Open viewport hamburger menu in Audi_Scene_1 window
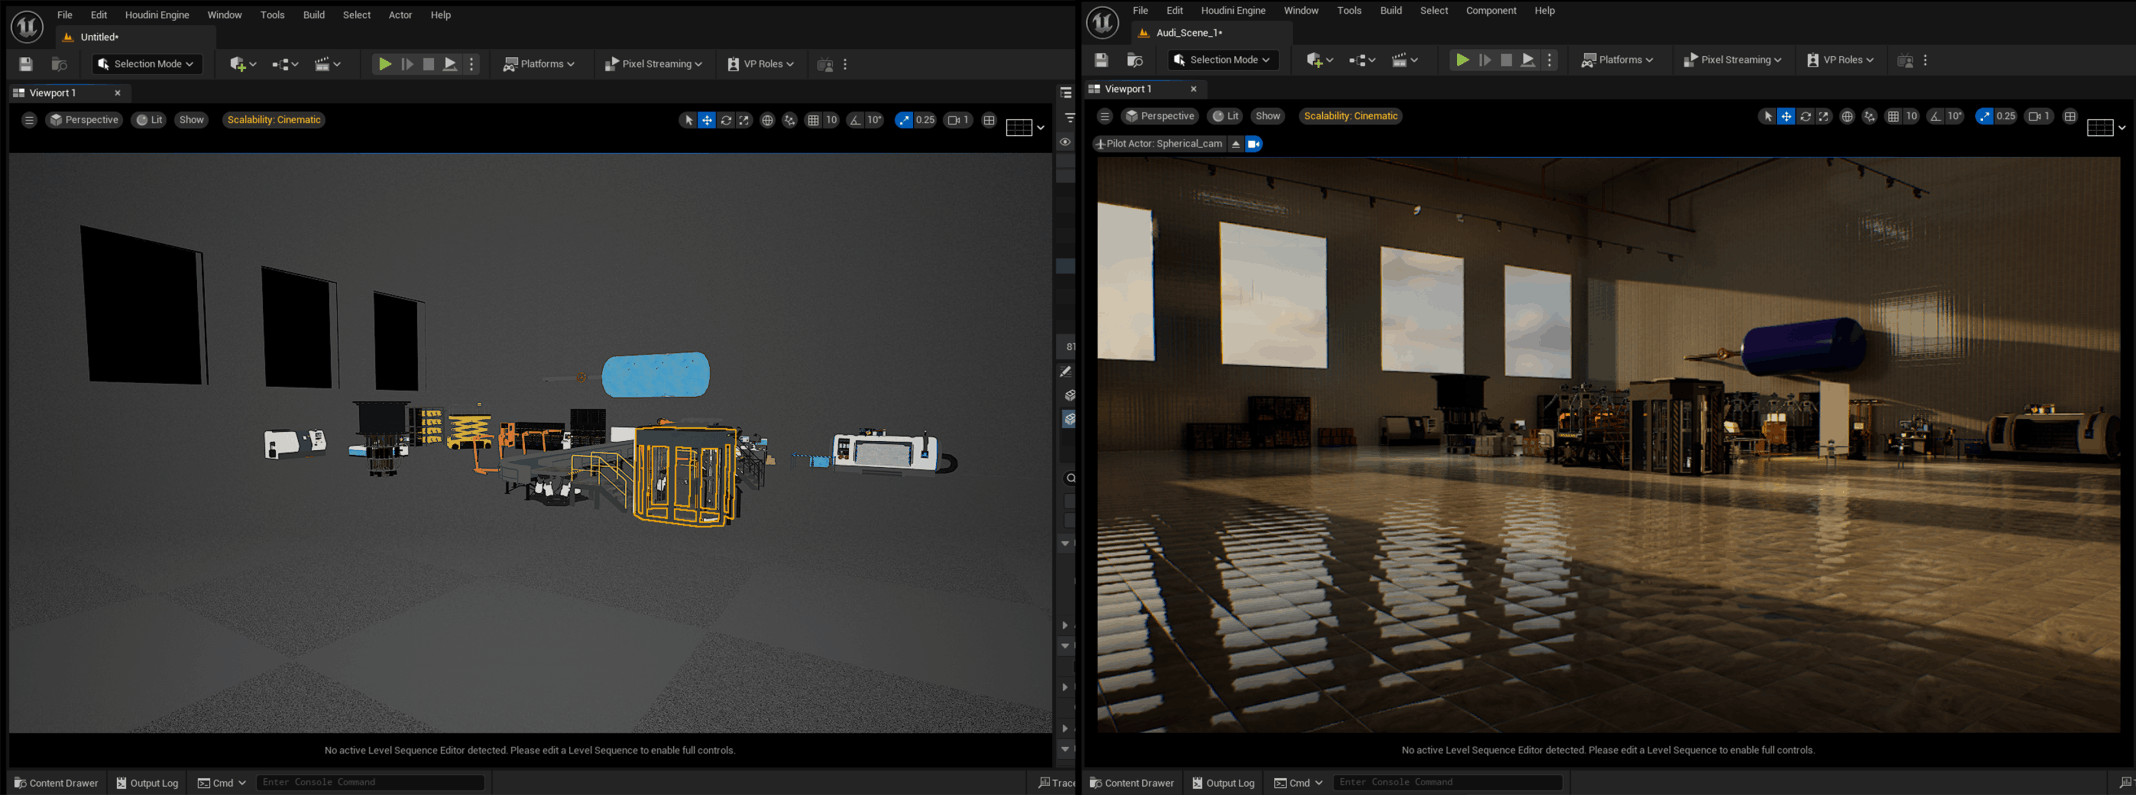Screen dimensions: 2136x795 click(1105, 116)
